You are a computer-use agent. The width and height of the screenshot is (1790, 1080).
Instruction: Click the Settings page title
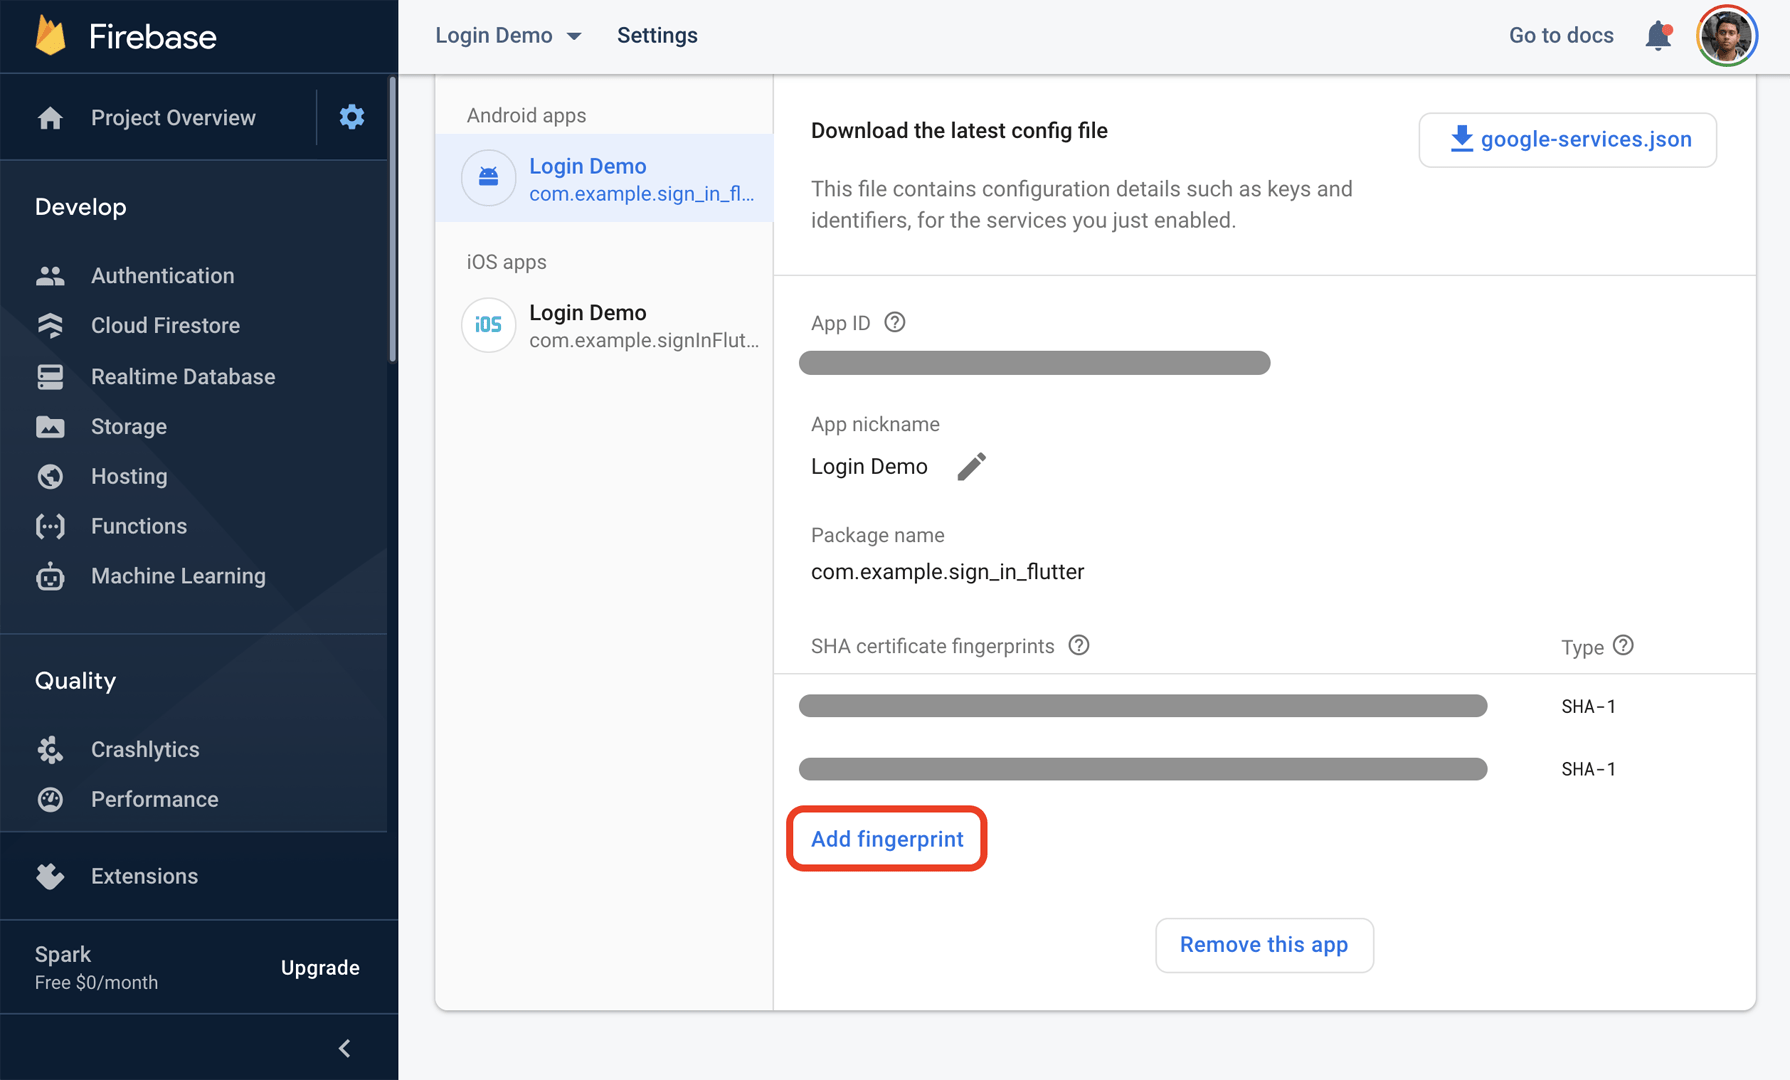click(x=657, y=36)
